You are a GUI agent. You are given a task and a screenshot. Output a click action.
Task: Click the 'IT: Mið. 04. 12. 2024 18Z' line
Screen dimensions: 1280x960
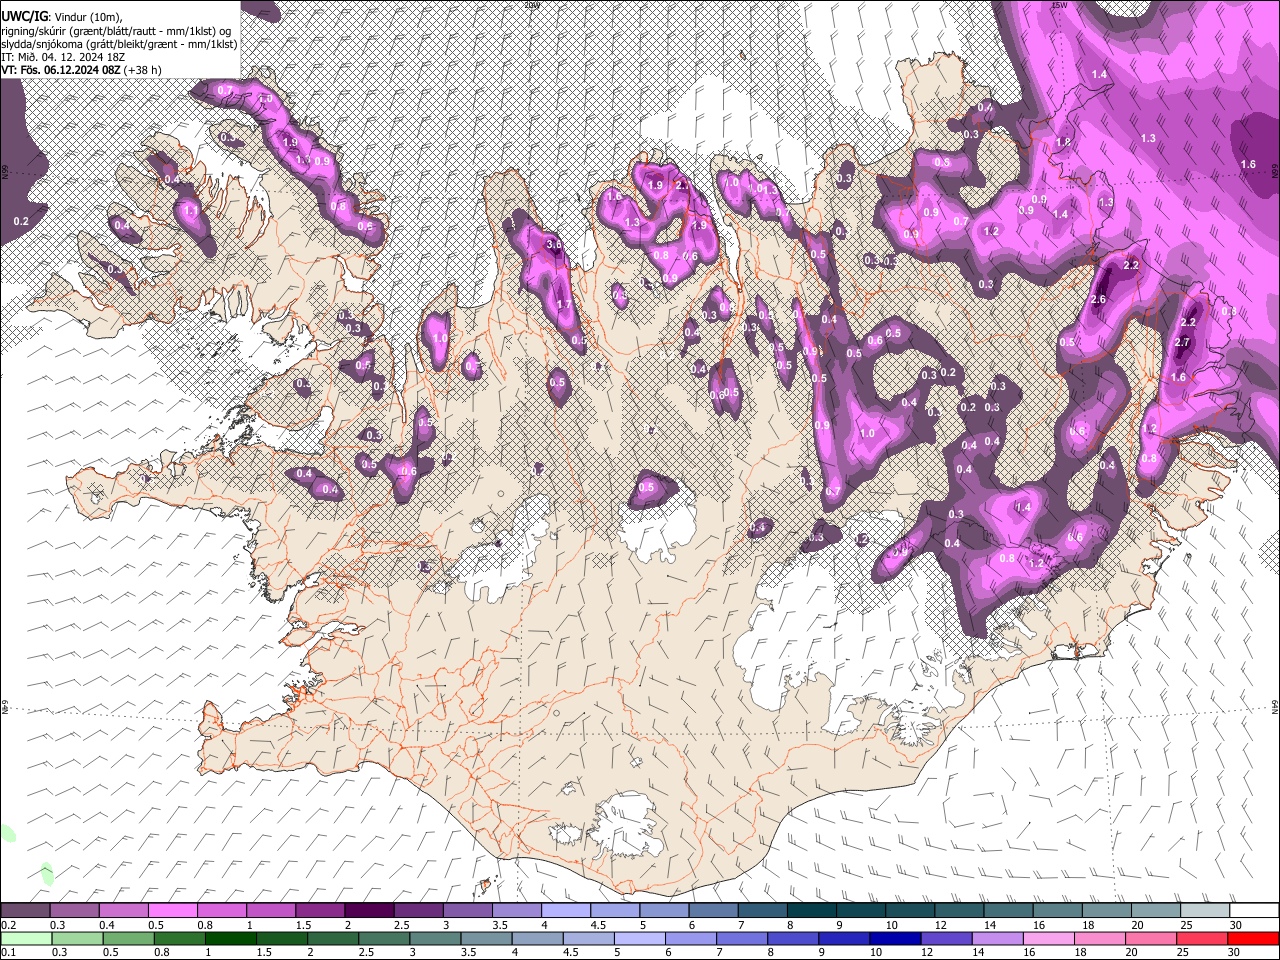click(x=62, y=57)
